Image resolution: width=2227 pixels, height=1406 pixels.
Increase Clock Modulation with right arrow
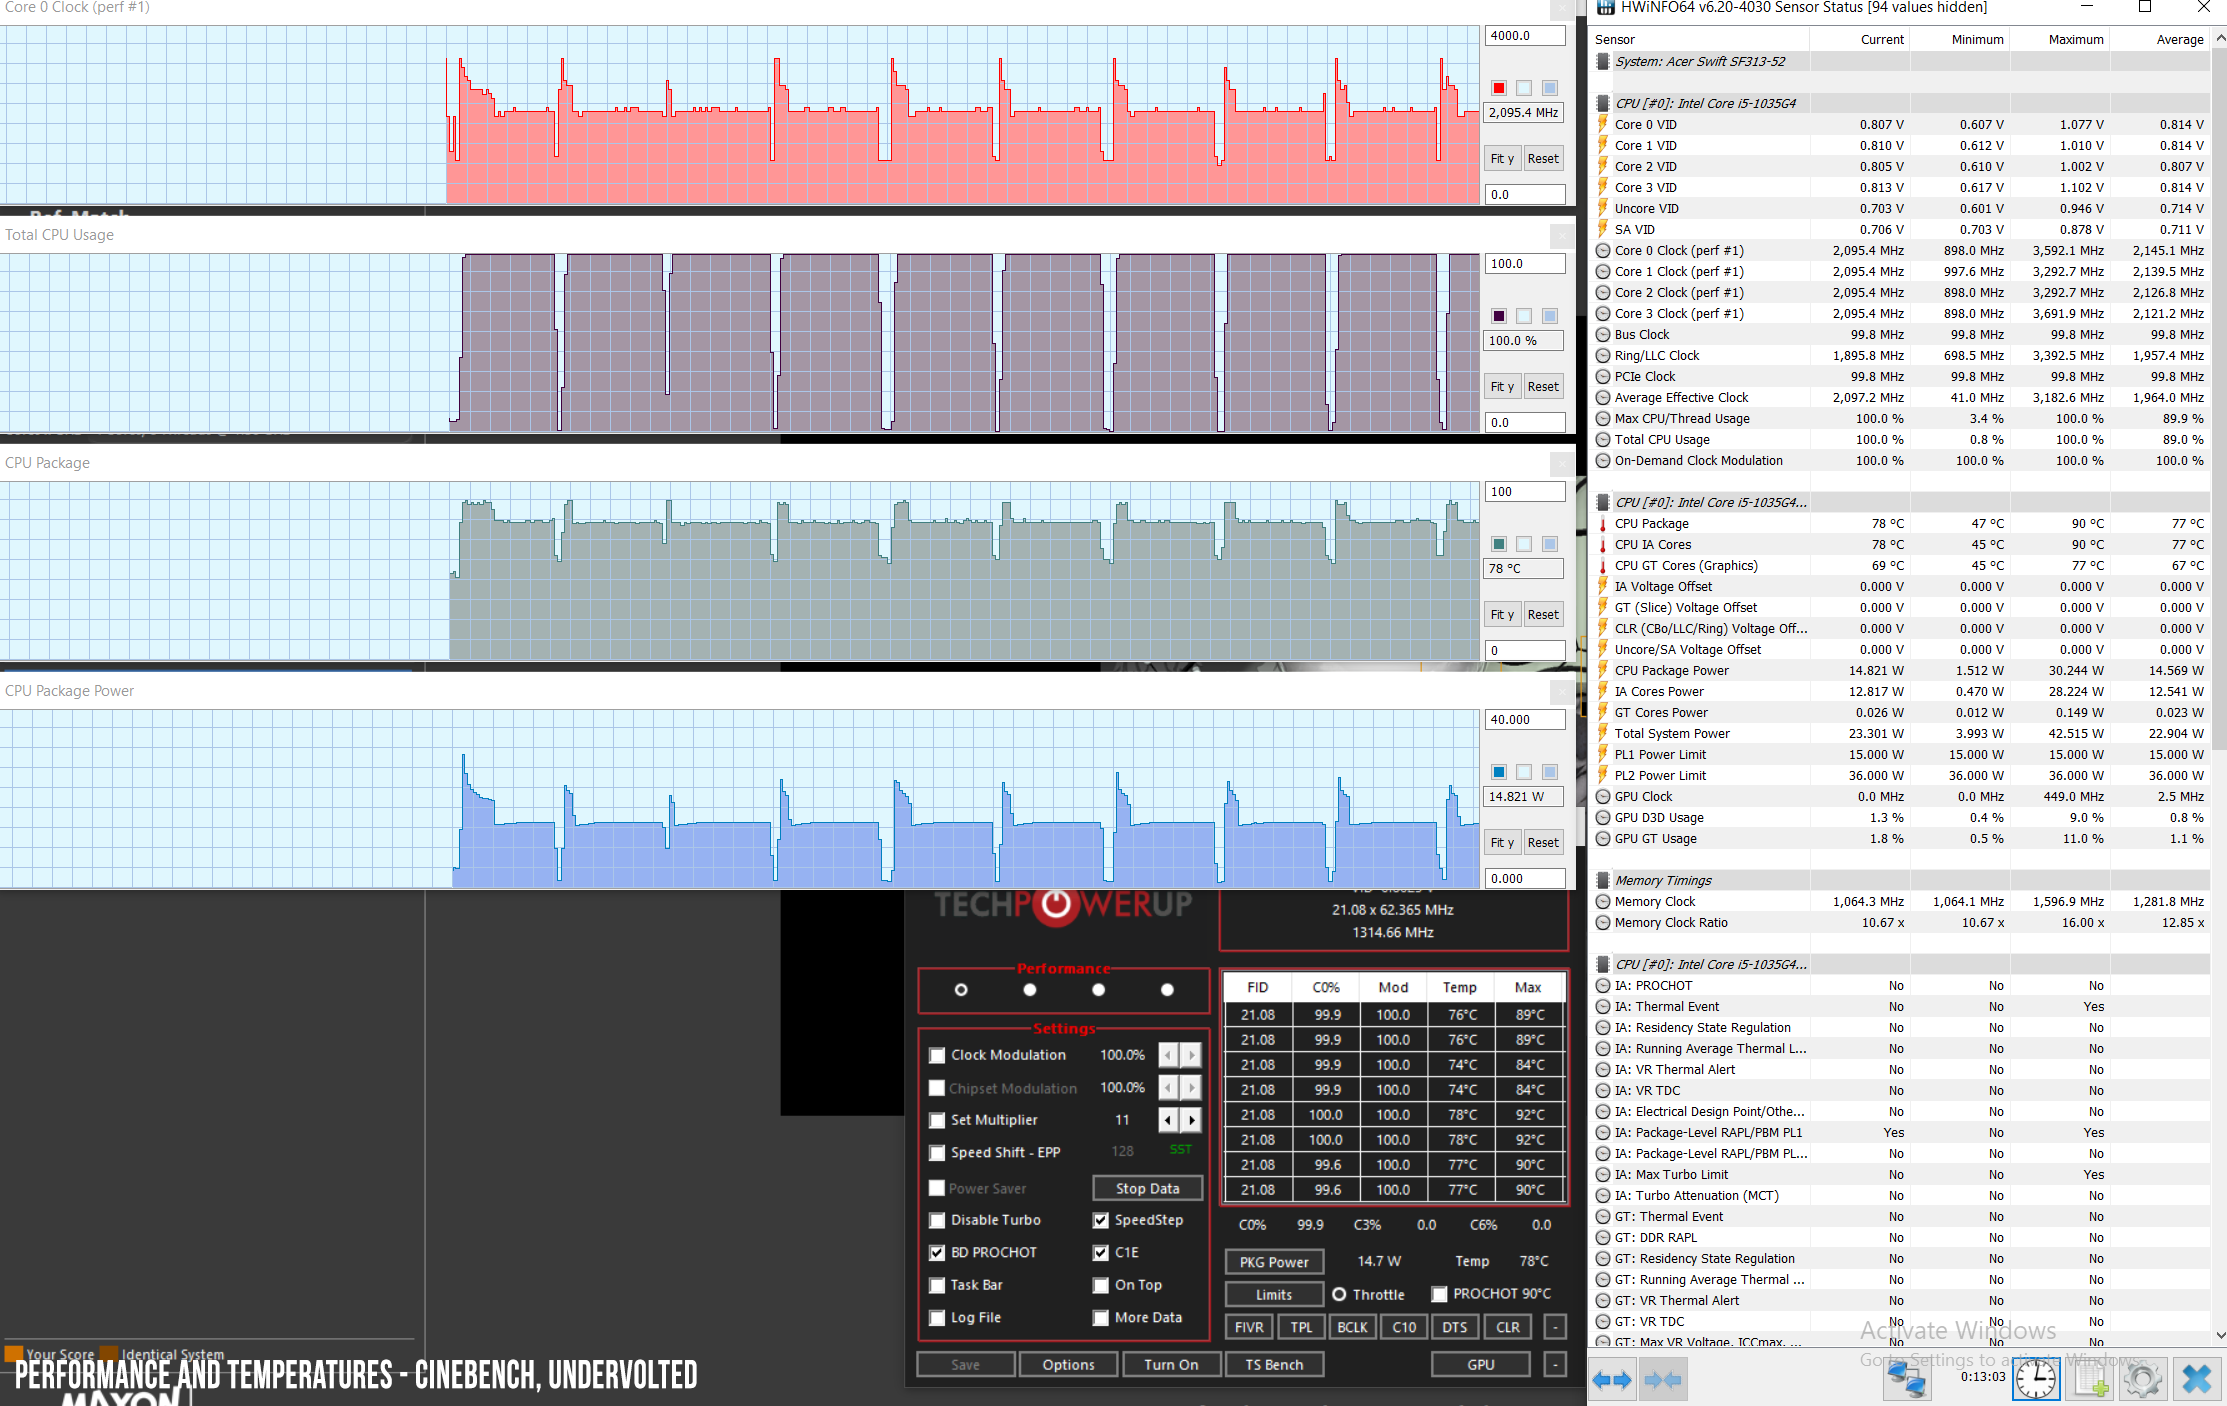1191,1055
